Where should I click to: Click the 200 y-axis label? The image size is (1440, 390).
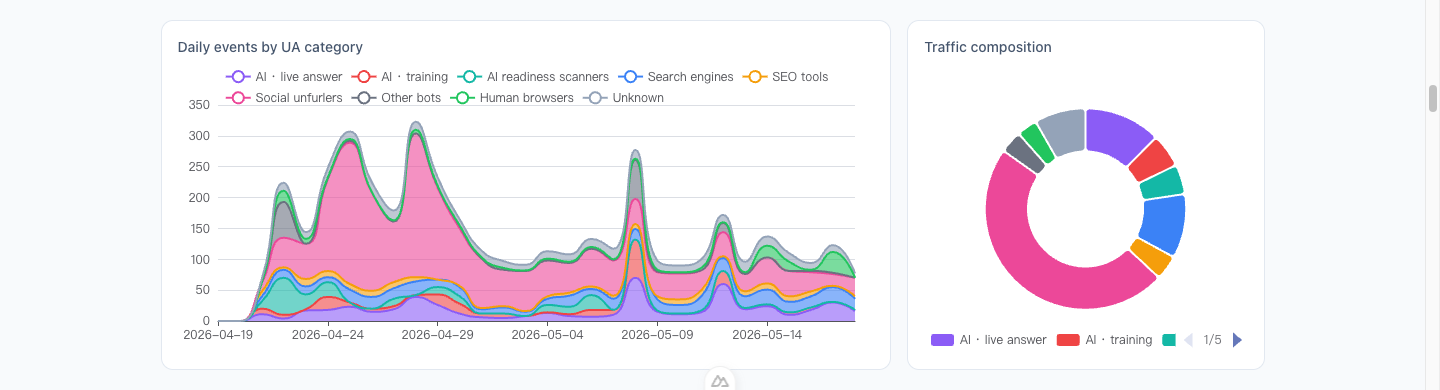[198, 198]
